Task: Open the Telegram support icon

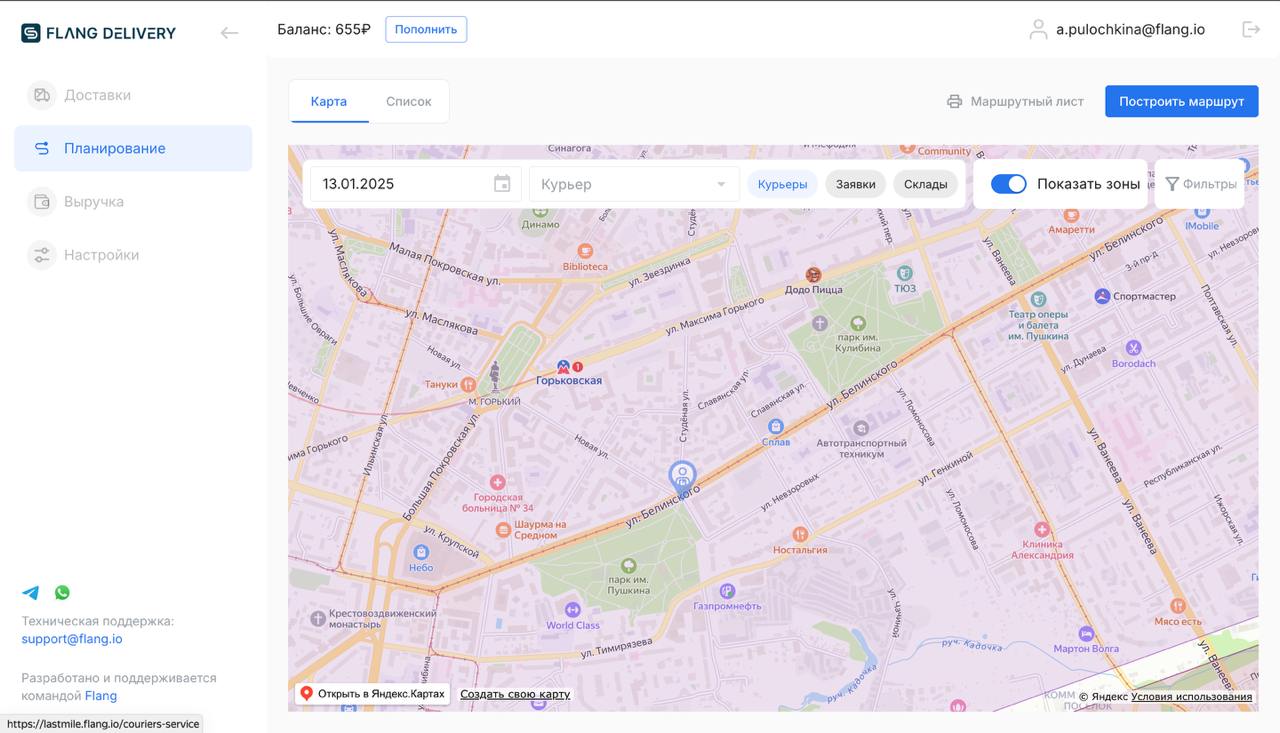Action: [x=31, y=593]
